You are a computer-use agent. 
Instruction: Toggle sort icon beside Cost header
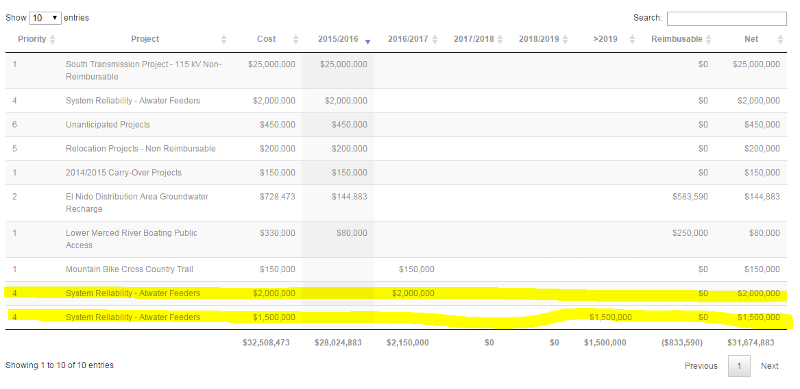point(295,39)
